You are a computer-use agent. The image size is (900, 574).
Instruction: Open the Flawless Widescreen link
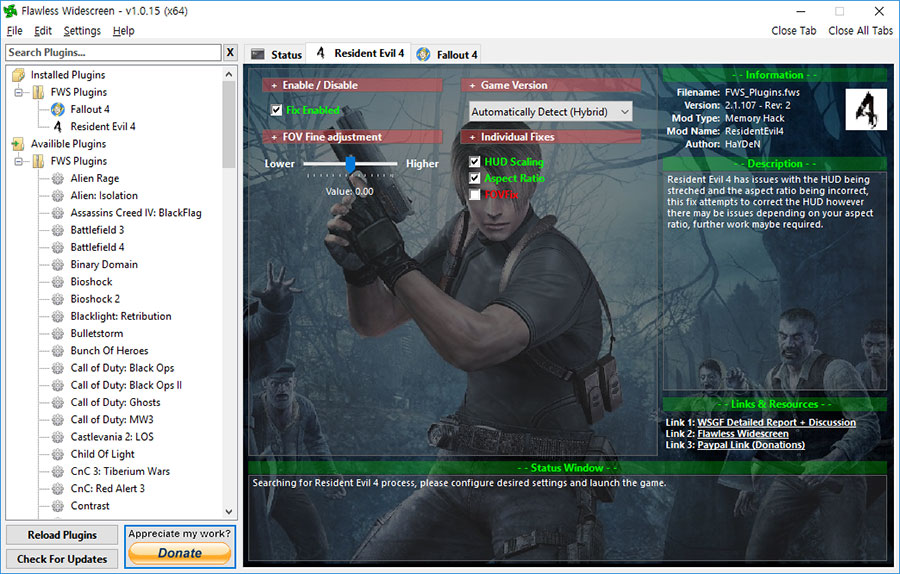tap(743, 434)
